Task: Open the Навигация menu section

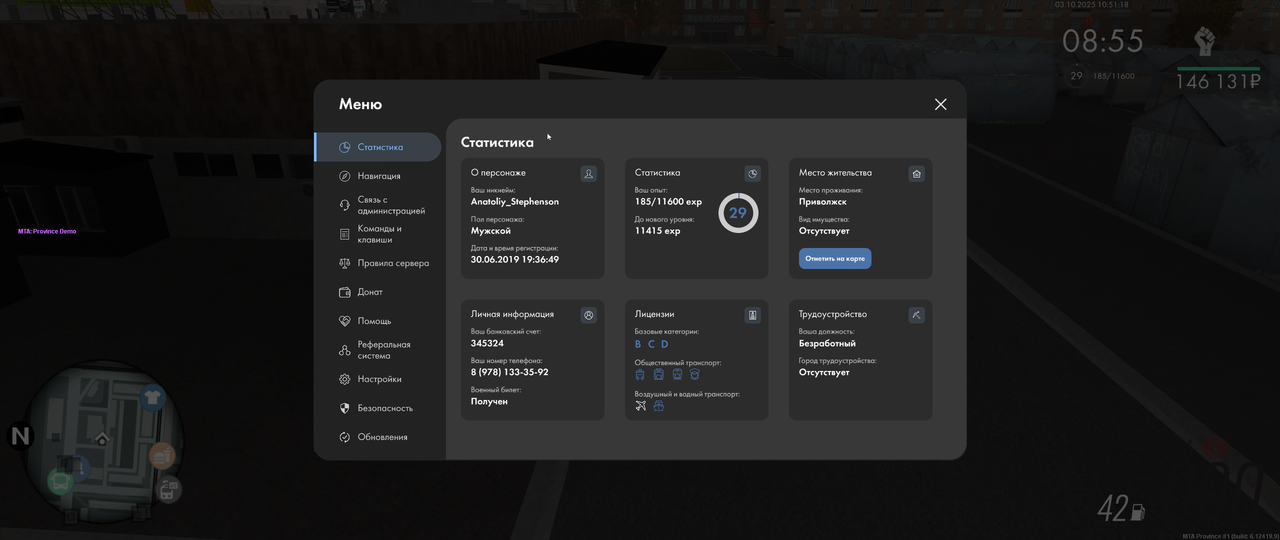Action: tap(378, 176)
